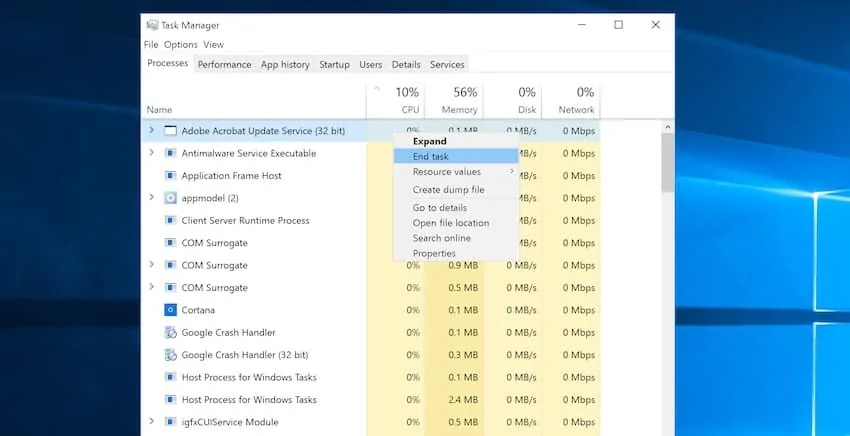The image size is (850, 436).
Task: Select the igfxCUIService Module text
Action: click(x=230, y=422)
